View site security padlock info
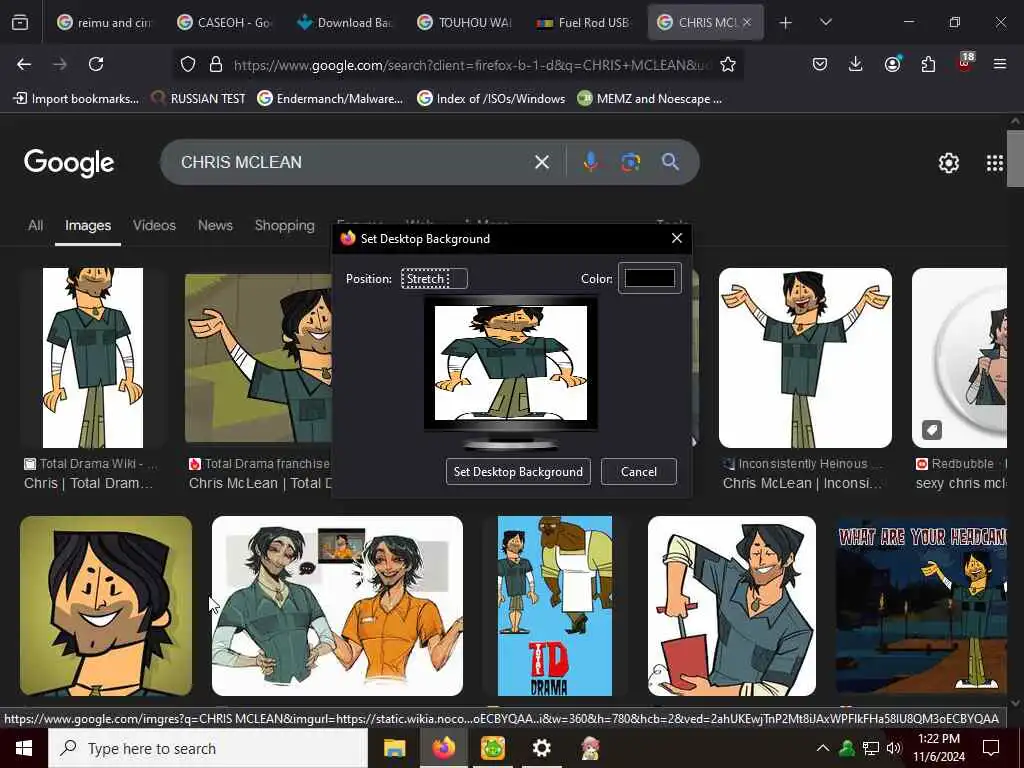 (216, 64)
